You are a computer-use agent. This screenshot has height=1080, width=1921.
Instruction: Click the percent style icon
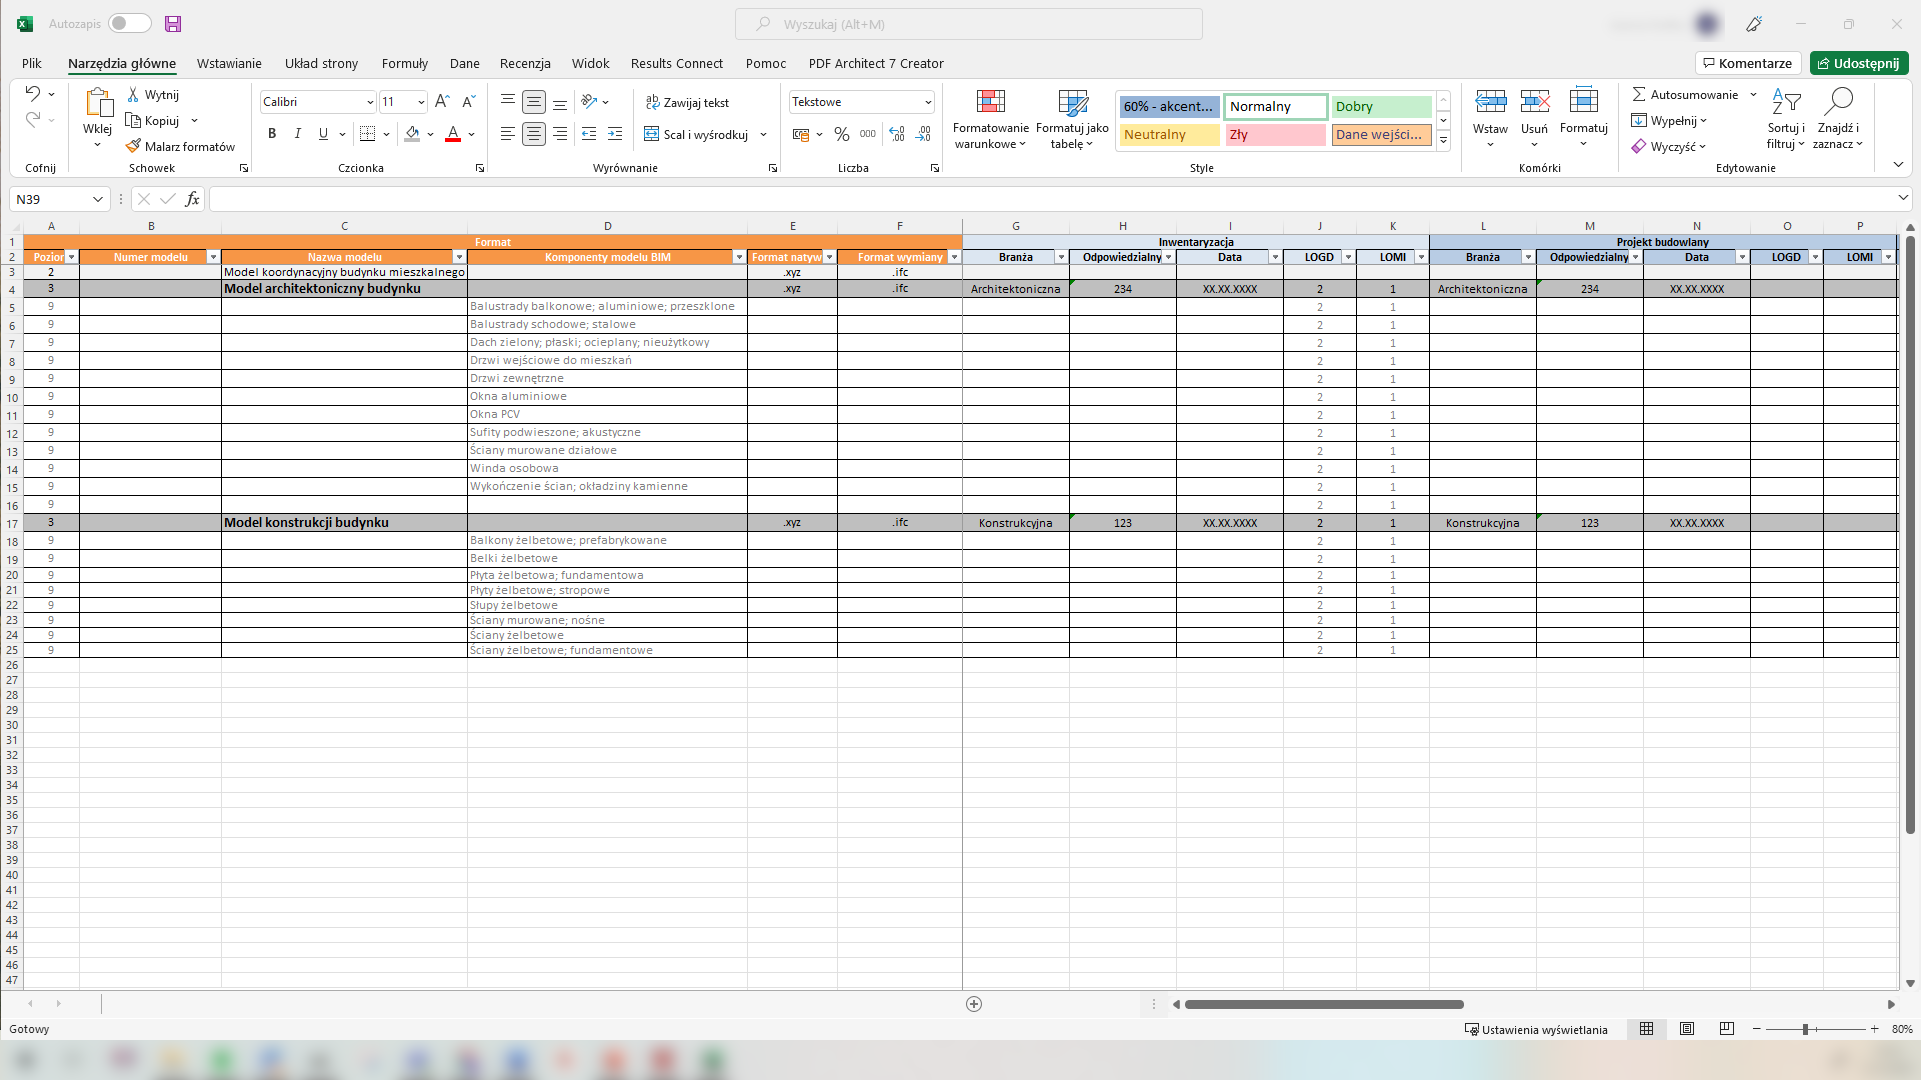click(x=842, y=134)
